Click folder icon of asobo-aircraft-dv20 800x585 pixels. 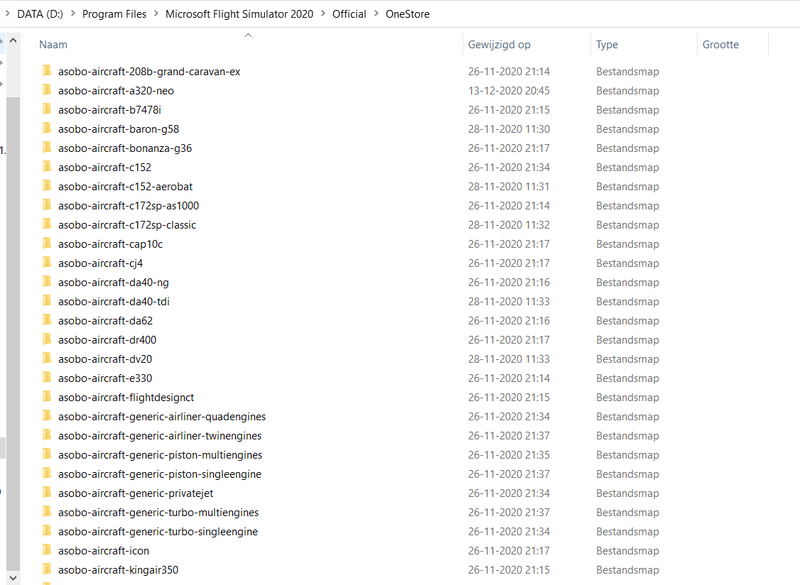click(47, 359)
